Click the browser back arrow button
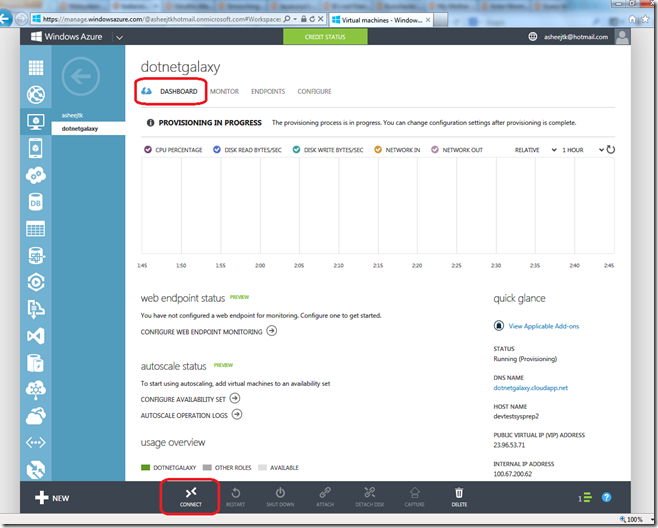 click(x=5, y=19)
